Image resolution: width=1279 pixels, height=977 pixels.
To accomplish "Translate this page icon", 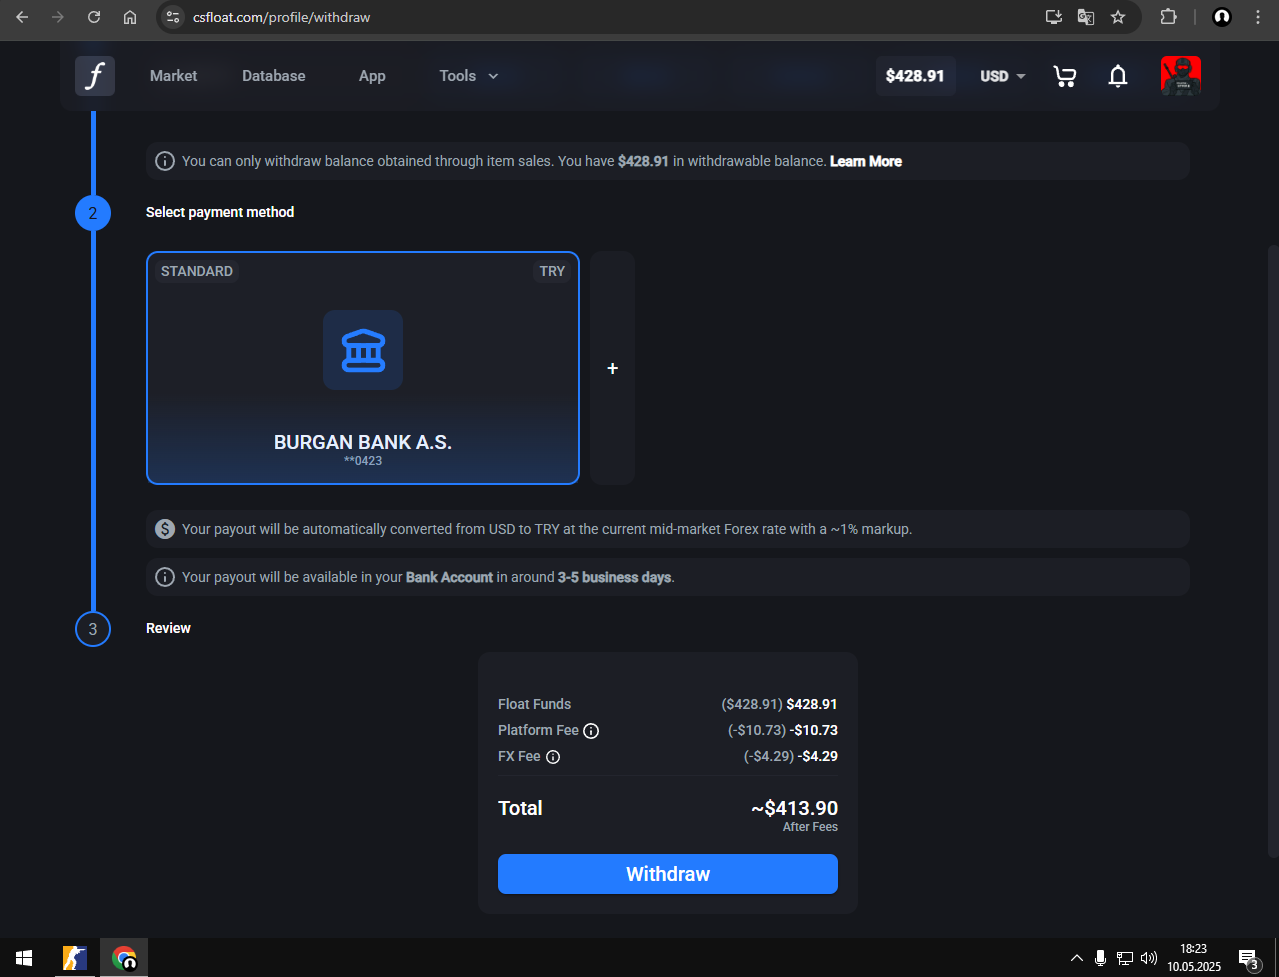I will [x=1085, y=17].
